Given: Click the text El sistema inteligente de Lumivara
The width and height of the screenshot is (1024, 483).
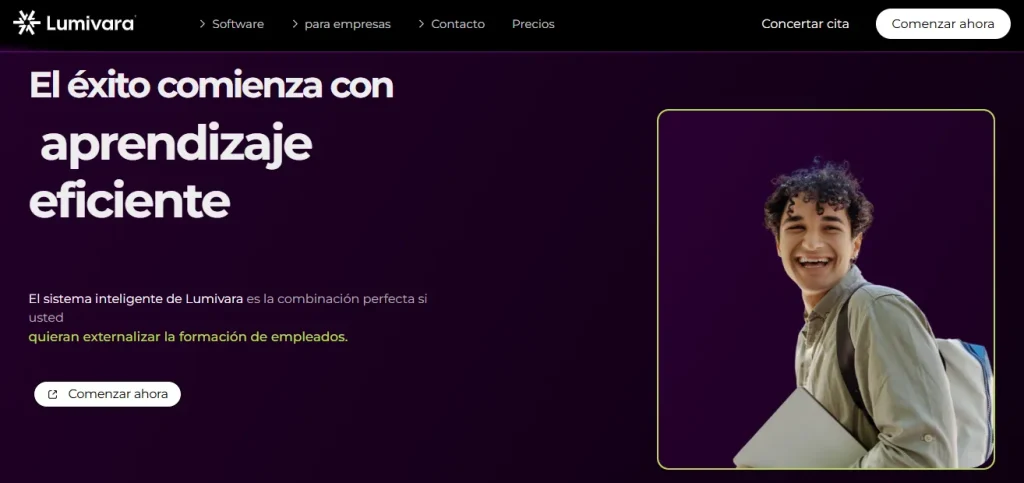Looking at the screenshot, I should point(136,299).
